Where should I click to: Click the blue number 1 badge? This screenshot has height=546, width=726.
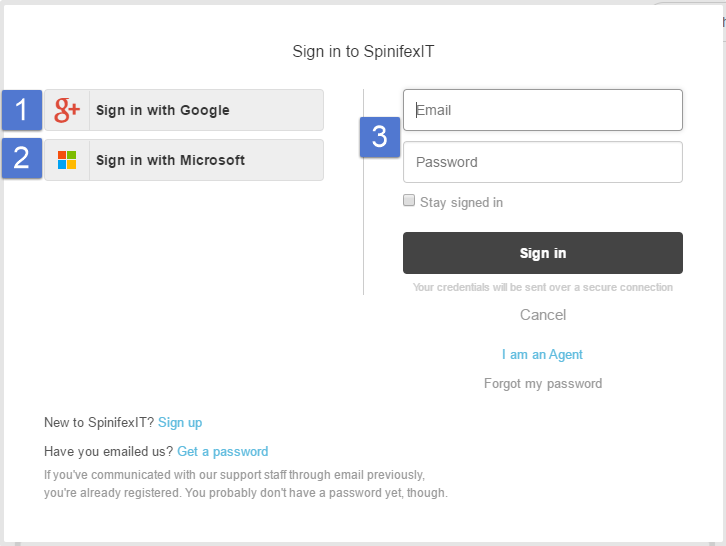(x=22, y=110)
